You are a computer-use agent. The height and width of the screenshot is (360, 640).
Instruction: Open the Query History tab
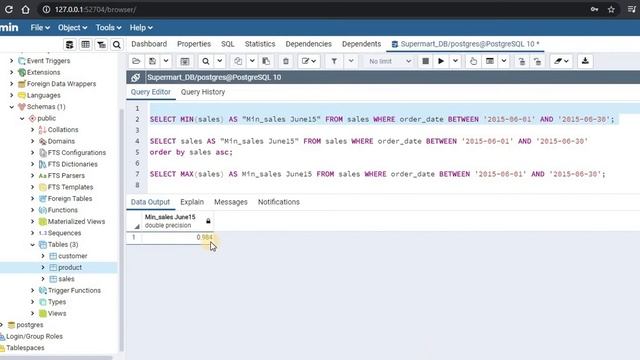tap(203, 92)
